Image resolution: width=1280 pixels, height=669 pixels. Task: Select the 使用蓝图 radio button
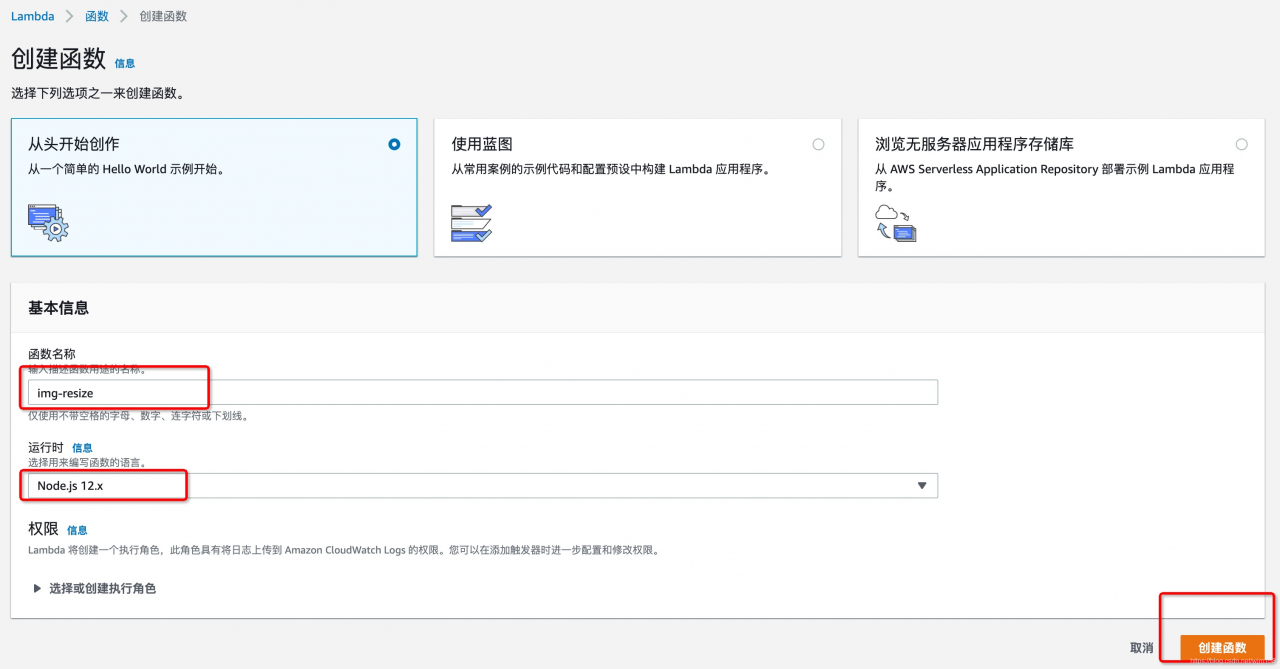click(818, 144)
